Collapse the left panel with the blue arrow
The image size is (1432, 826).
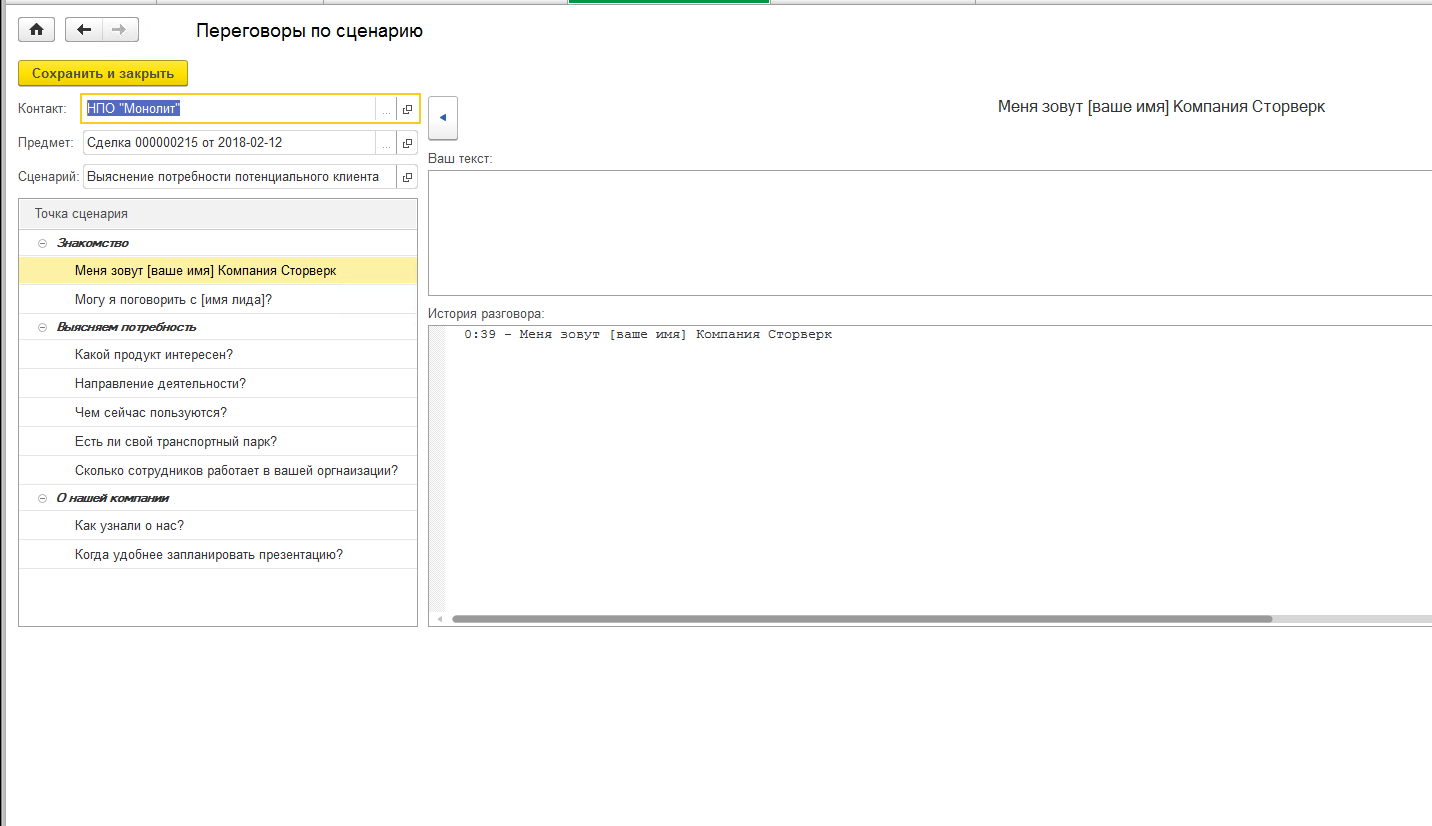pos(442,118)
